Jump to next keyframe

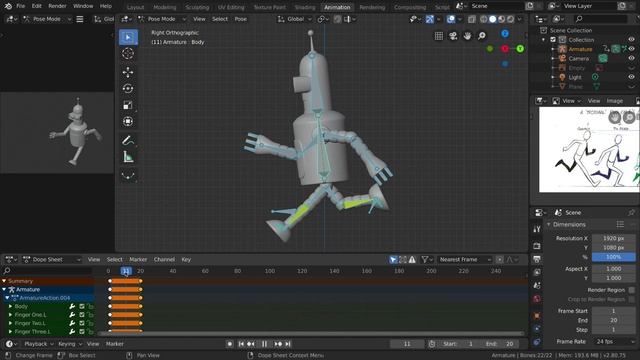278,344
